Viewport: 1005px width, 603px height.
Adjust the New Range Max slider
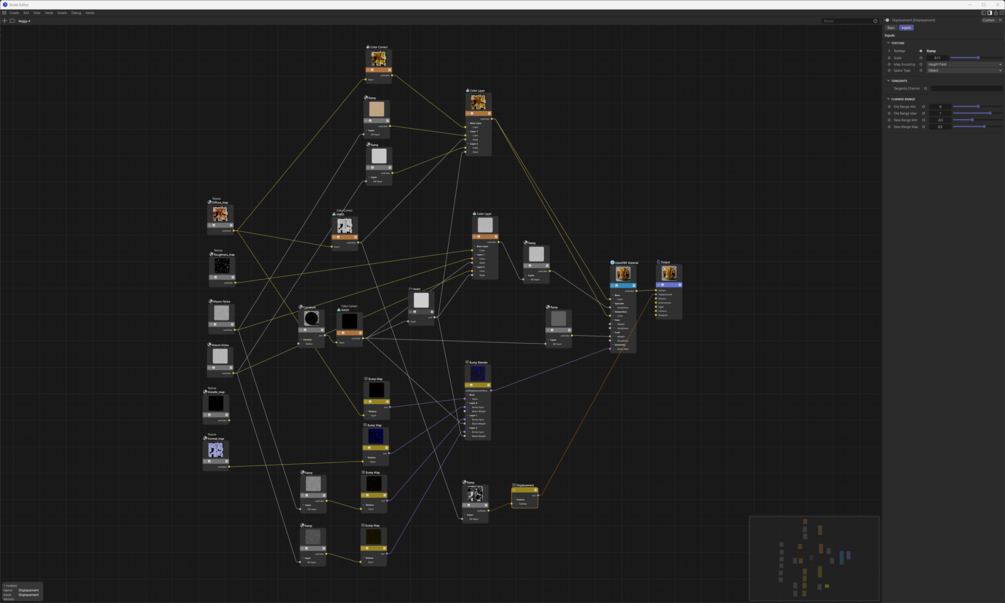pos(977,127)
